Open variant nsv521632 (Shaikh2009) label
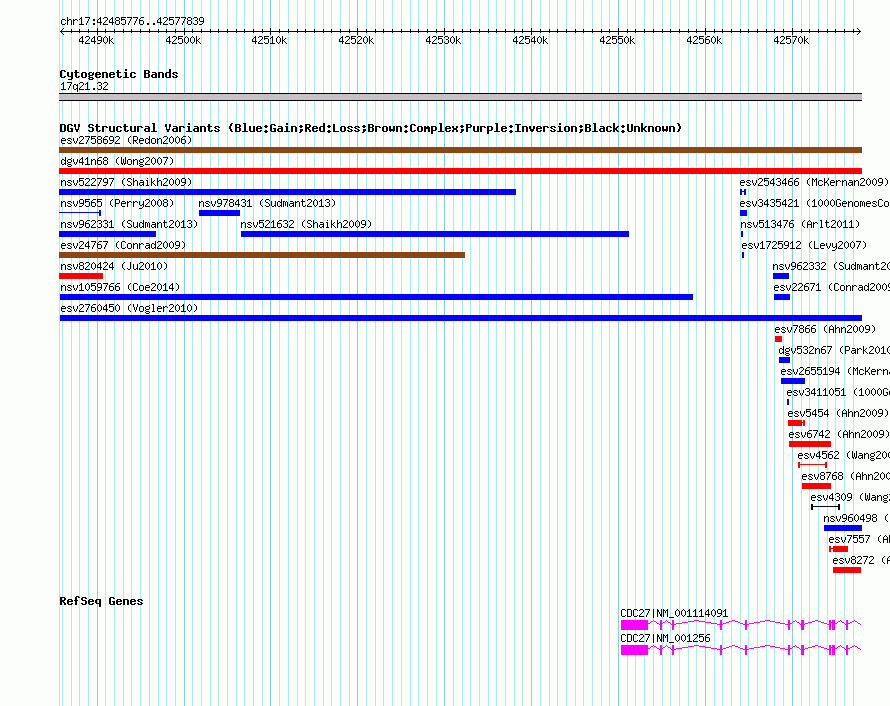 tap(307, 224)
